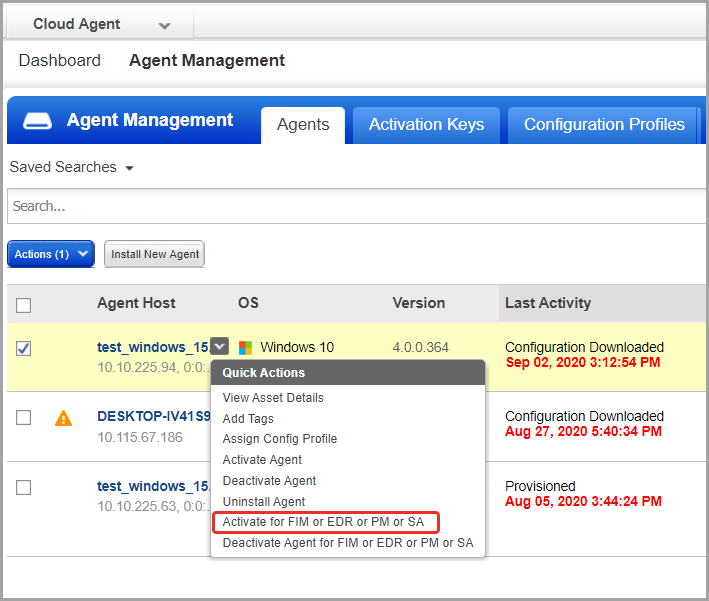The height and width of the screenshot is (601, 709).
Task: Select Uninstall Agent from Quick Actions
Action: click(264, 502)
